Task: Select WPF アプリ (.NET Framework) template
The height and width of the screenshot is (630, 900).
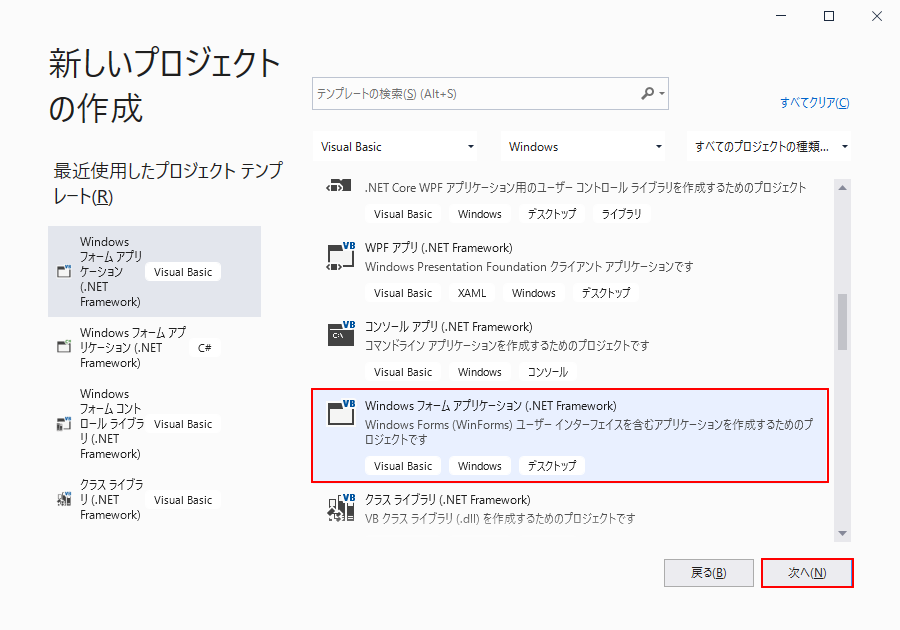Action: tap(571, 271)
